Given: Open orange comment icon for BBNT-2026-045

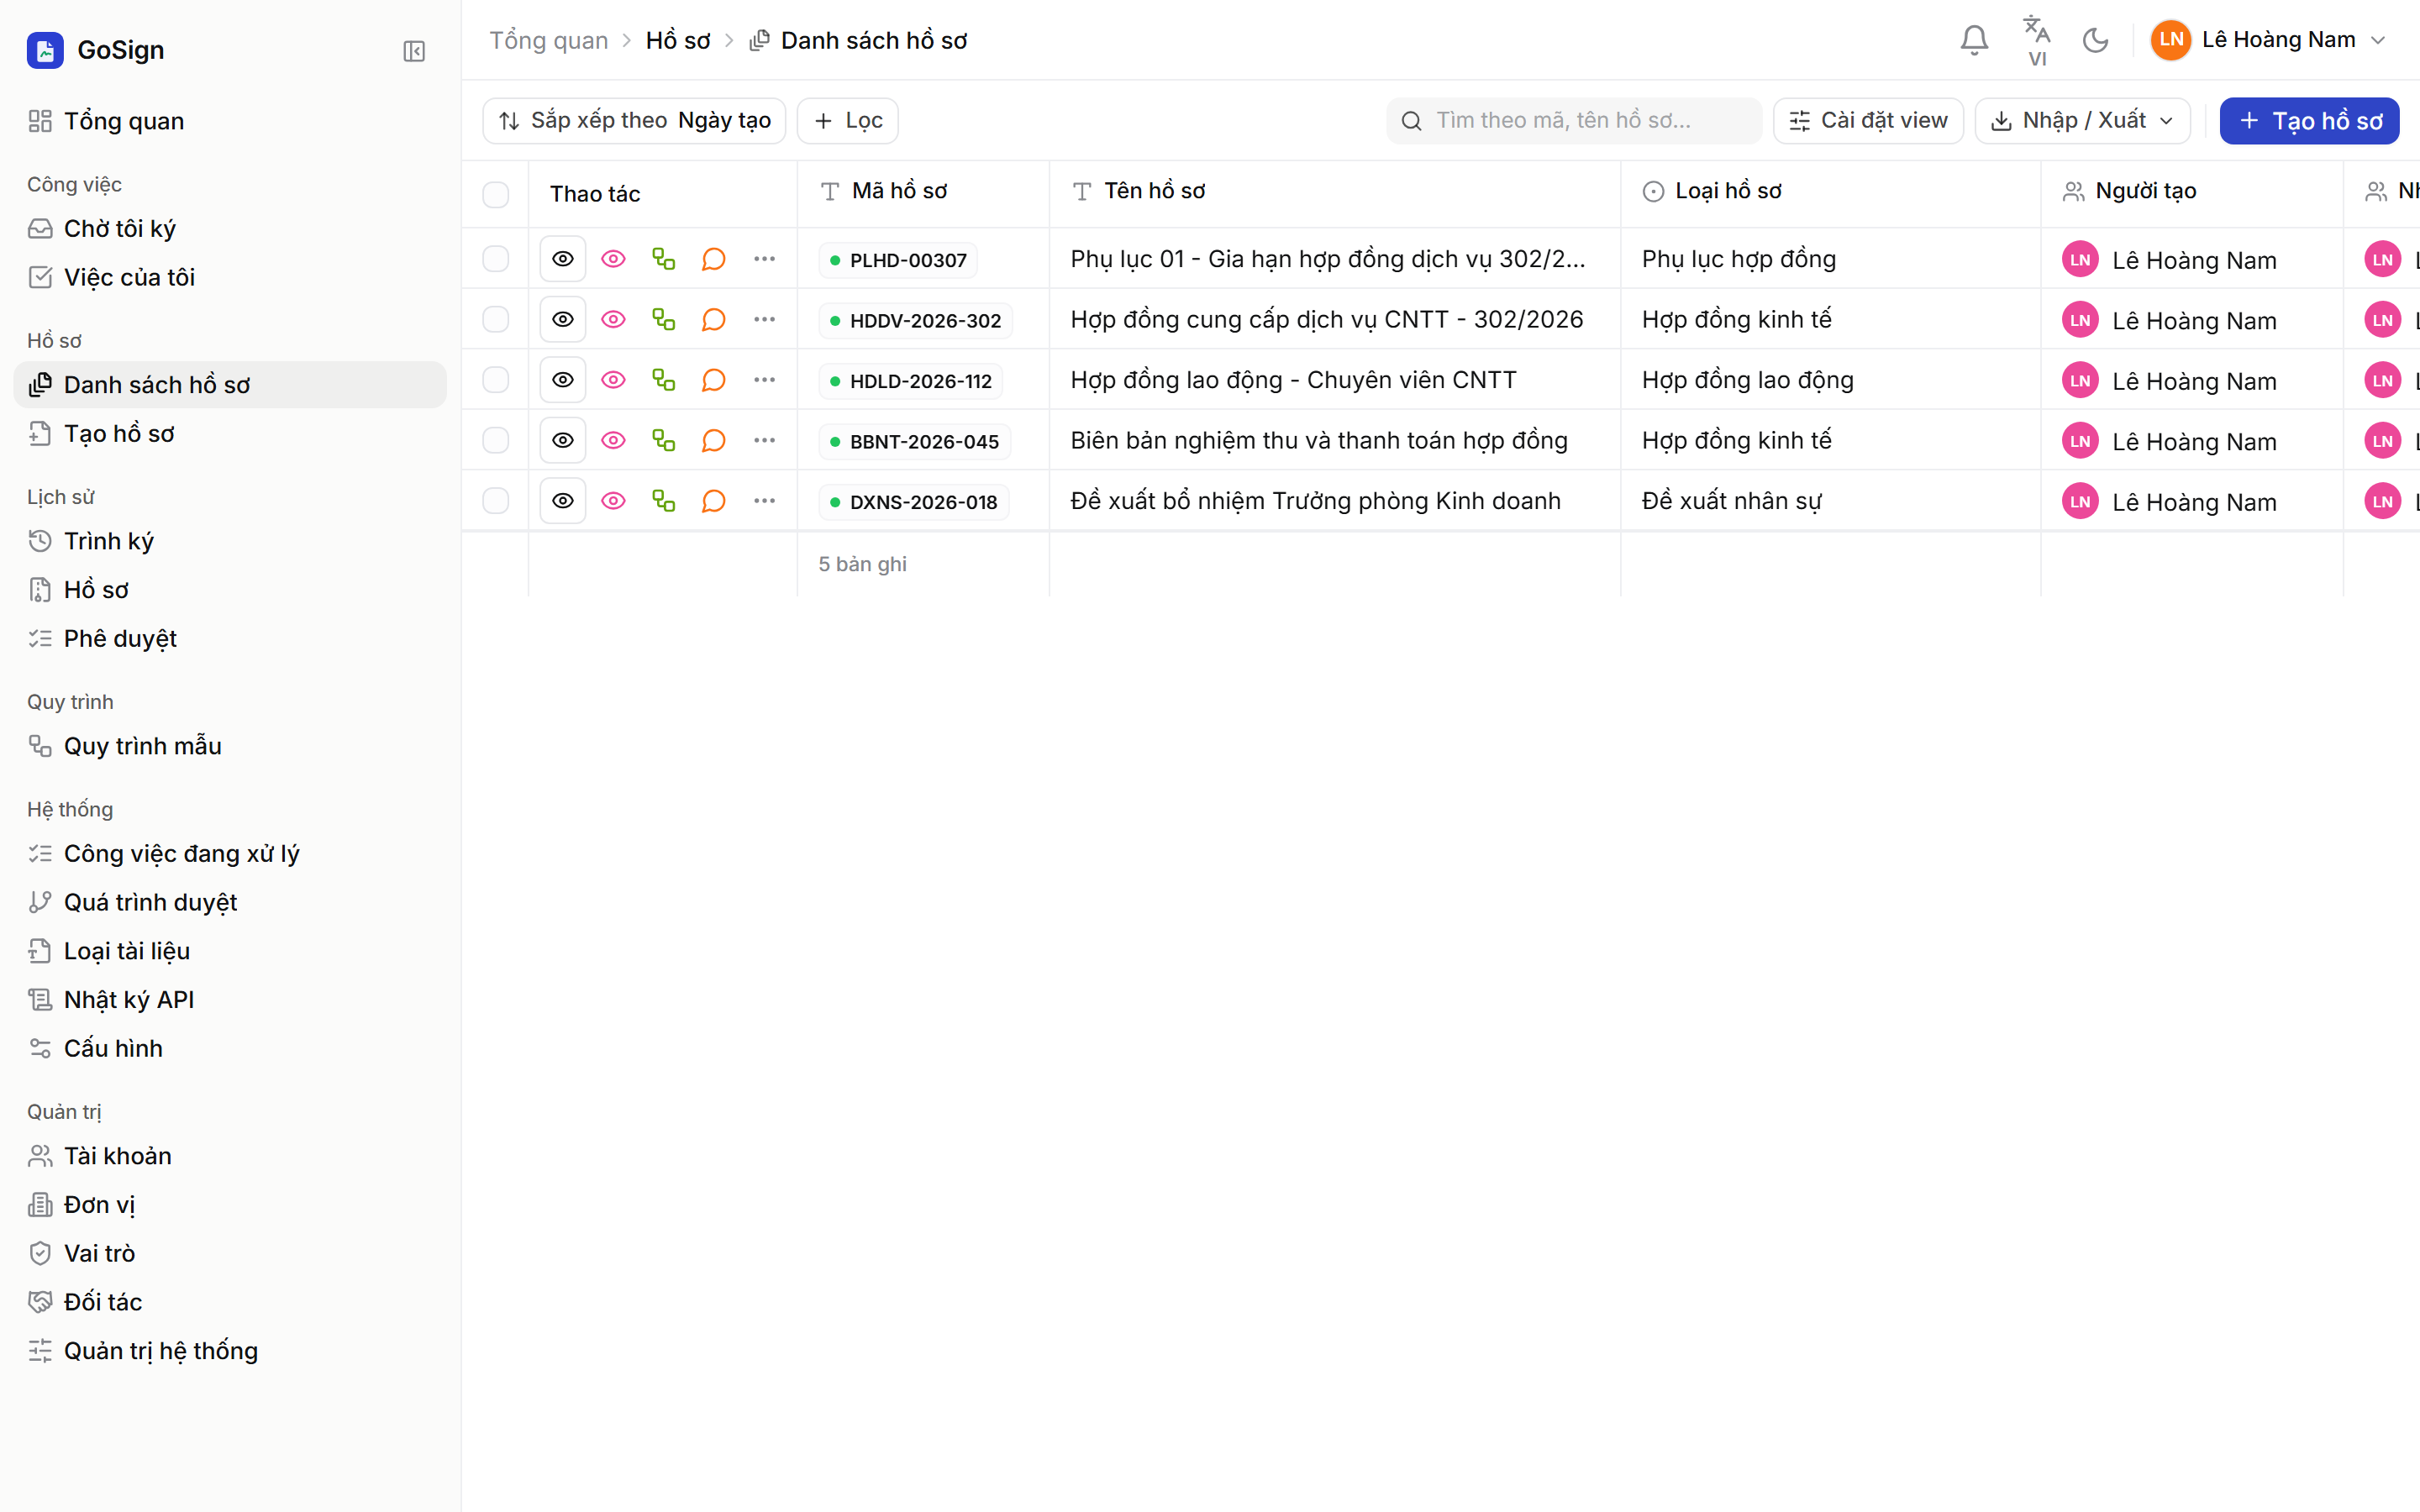Looking at the screenshot, I should point(713,440).
